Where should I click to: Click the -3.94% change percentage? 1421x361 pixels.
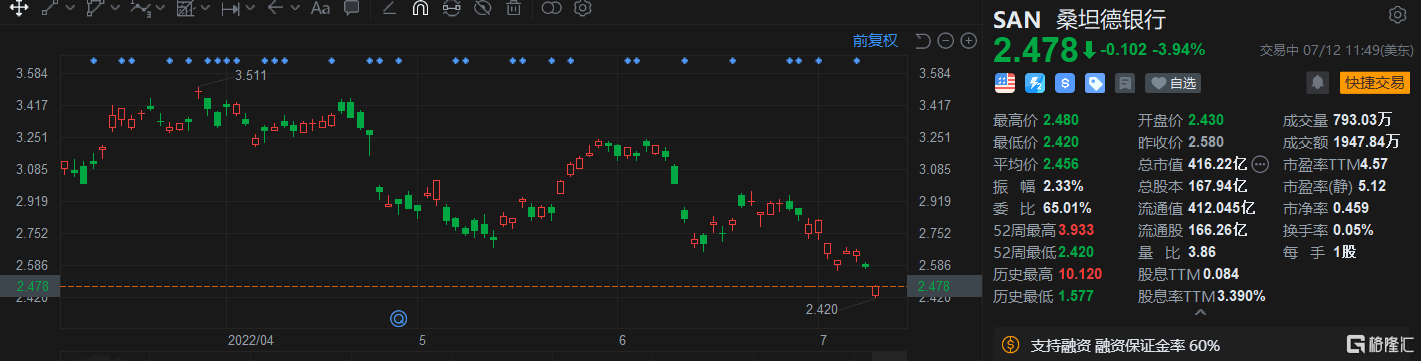coord(1179,49)
